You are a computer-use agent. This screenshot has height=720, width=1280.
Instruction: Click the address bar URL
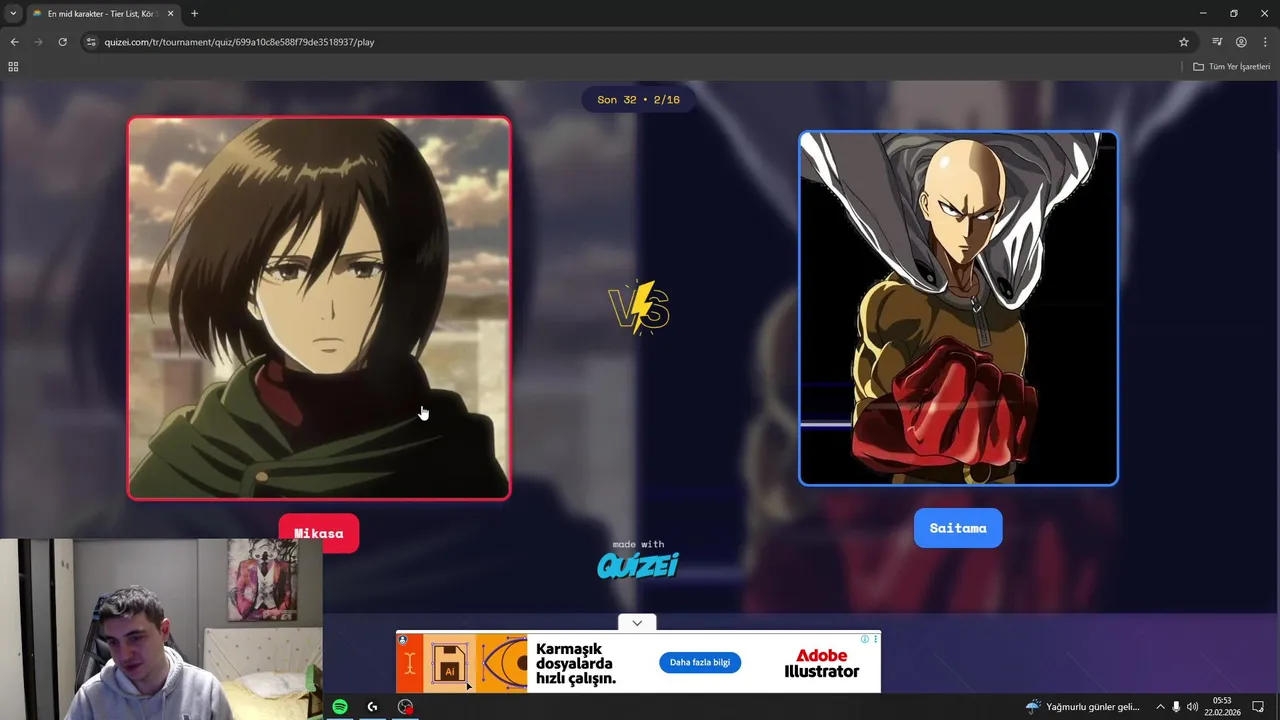tap(239, 42)
